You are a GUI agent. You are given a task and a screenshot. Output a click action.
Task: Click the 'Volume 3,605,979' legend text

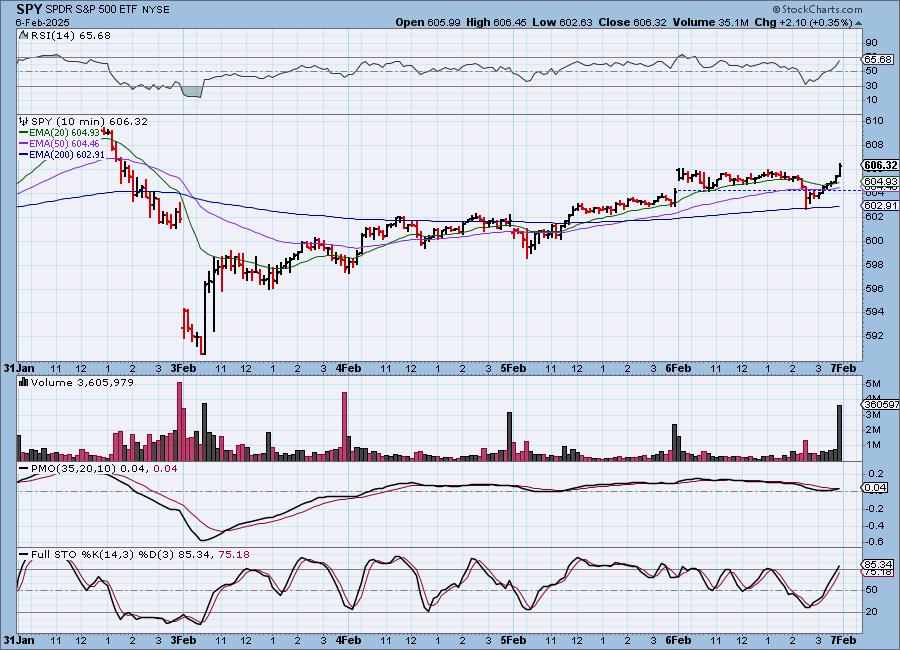click(82, 382)
